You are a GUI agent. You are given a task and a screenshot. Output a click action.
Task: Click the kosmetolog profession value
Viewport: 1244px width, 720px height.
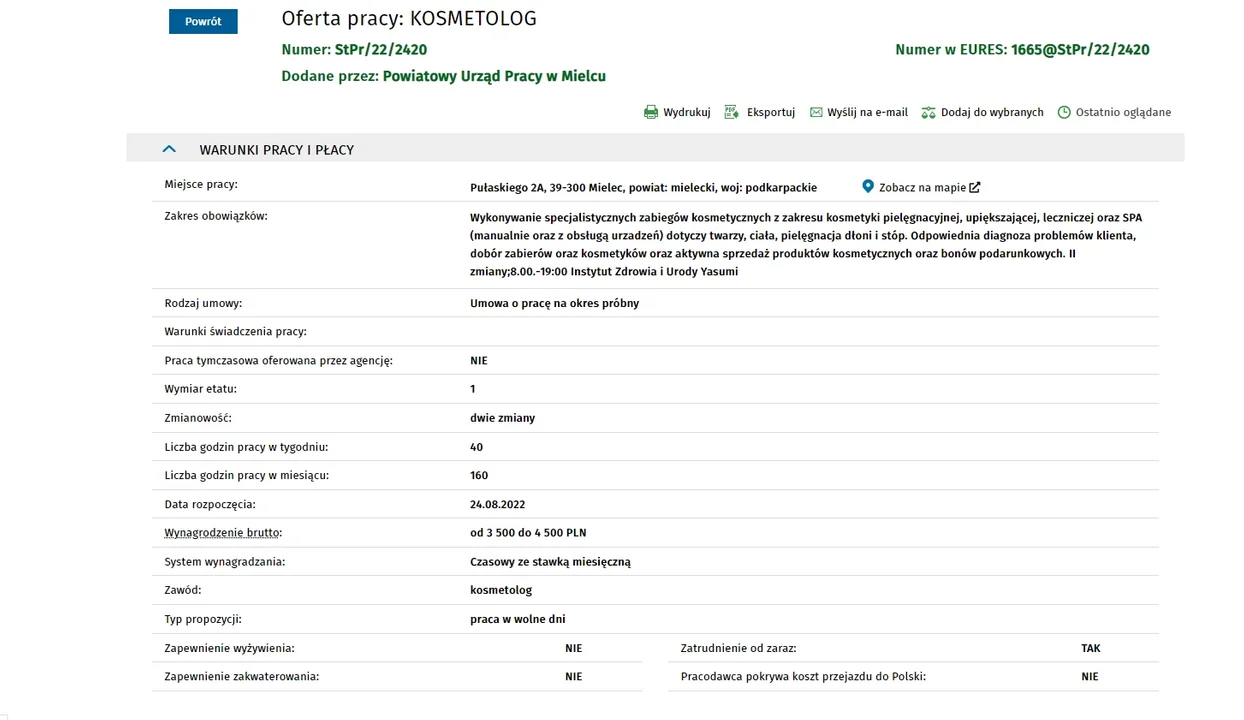point(501,590)
